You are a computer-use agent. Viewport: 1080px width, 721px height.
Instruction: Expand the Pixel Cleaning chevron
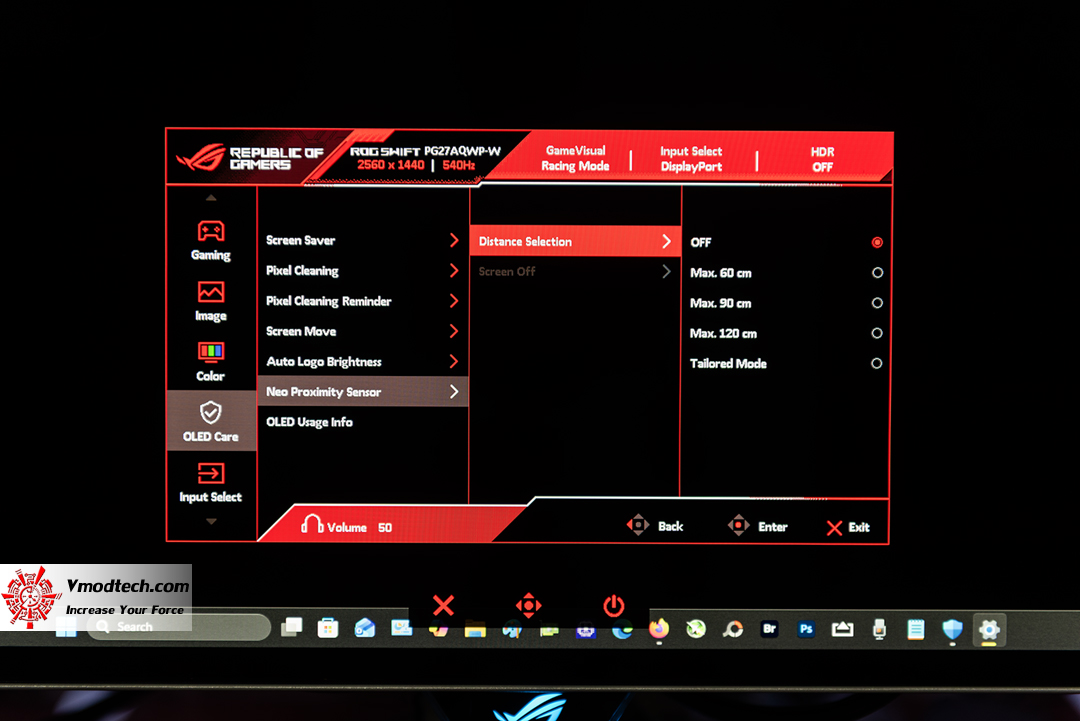pyautogui.click(x=454, y=271)
